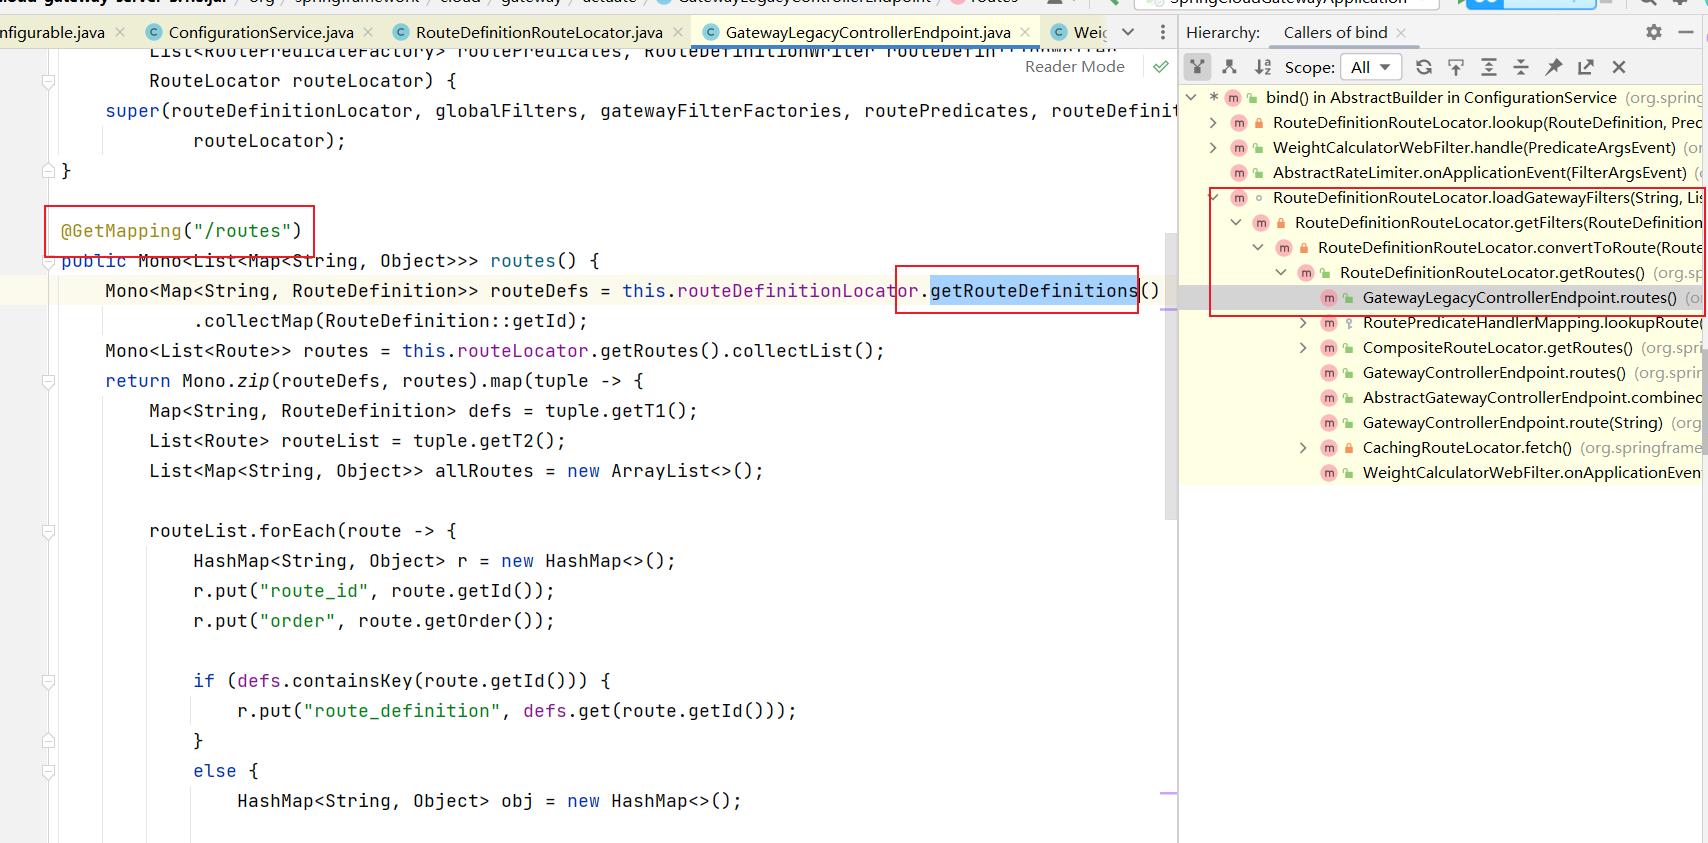Click the highlighted getRouteDefinitions call
The image size is (1708, 843).
click(x=1034, y=291)
